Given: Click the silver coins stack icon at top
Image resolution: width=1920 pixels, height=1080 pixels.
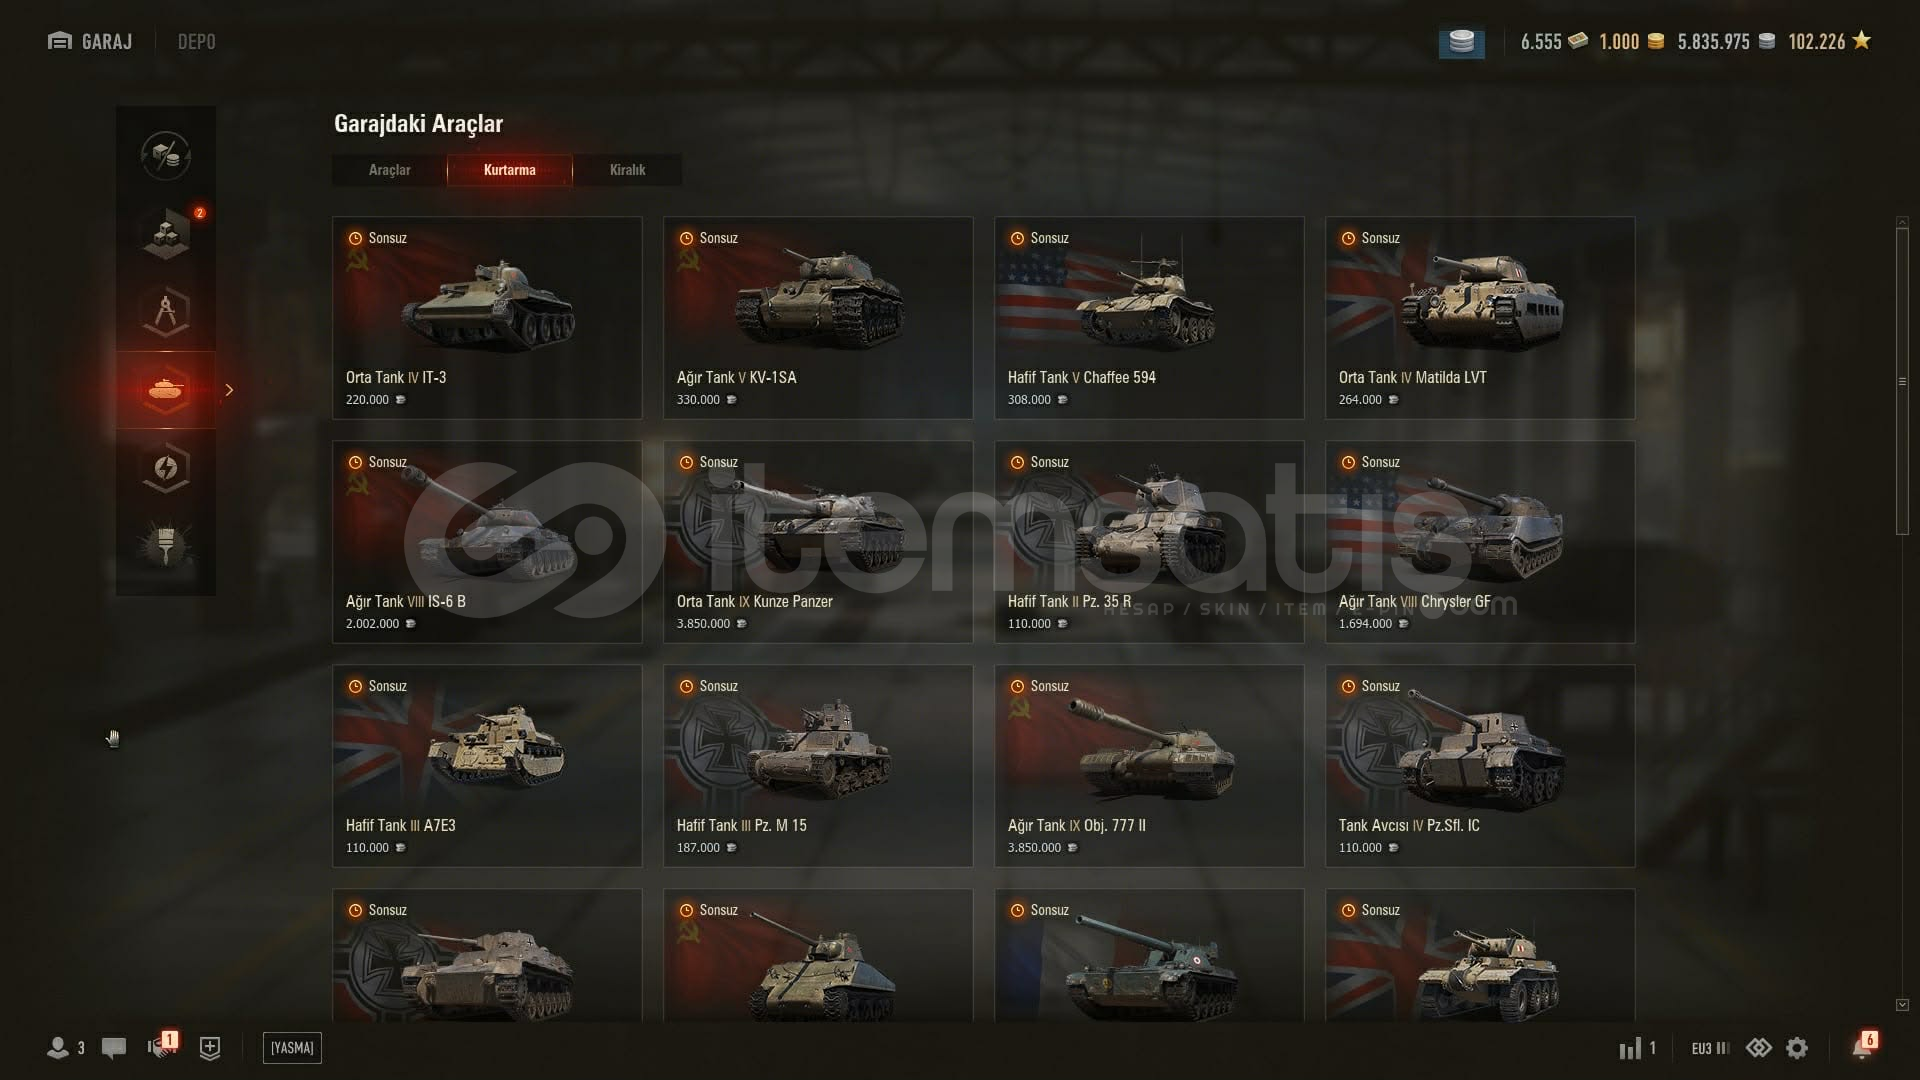Looking at the screenshot, I should (x=1461, y=42).
